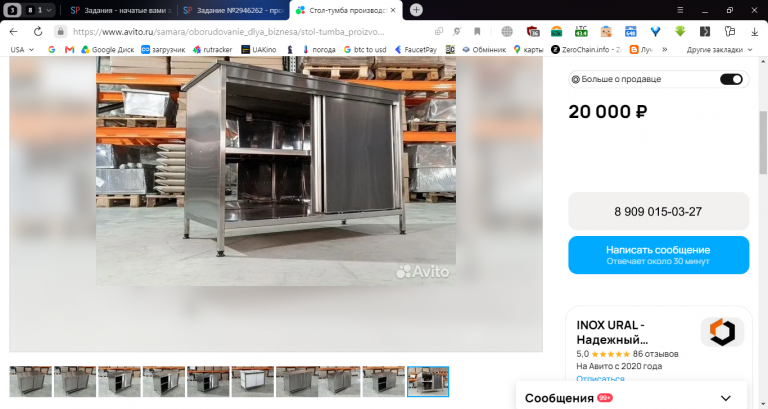Image resolution: width=768 pixels, height=409 pixels.
Task: Select the highlighted last gallery thumbnail
Action: 428,381
